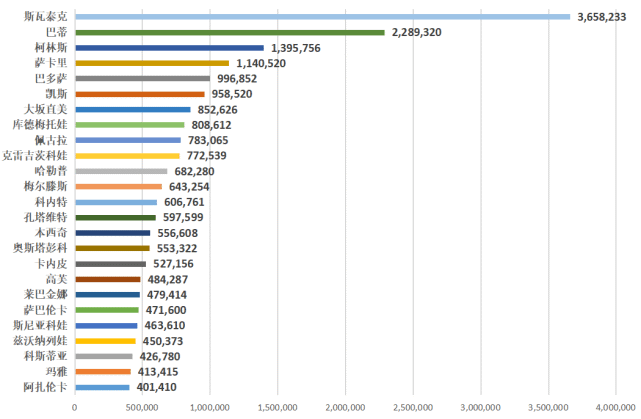Image resolution: width=641 pixels, height=419 pixels.
Task: Select the value label 463,610
Action: (165, 325)
